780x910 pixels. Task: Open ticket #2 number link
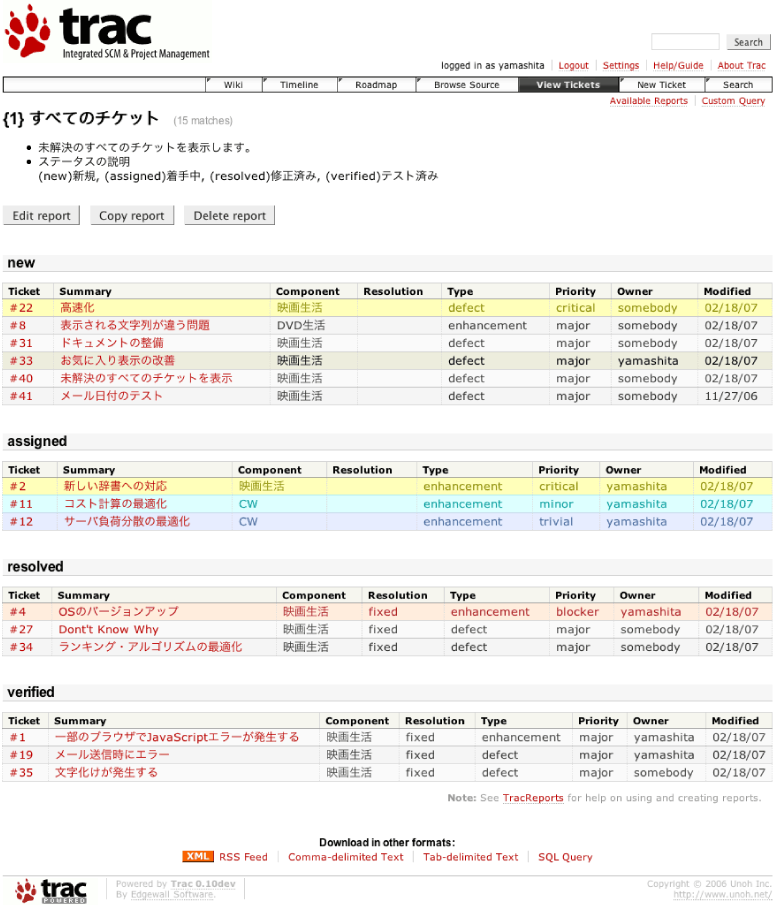pyautogui.click(x=18, y=486)
